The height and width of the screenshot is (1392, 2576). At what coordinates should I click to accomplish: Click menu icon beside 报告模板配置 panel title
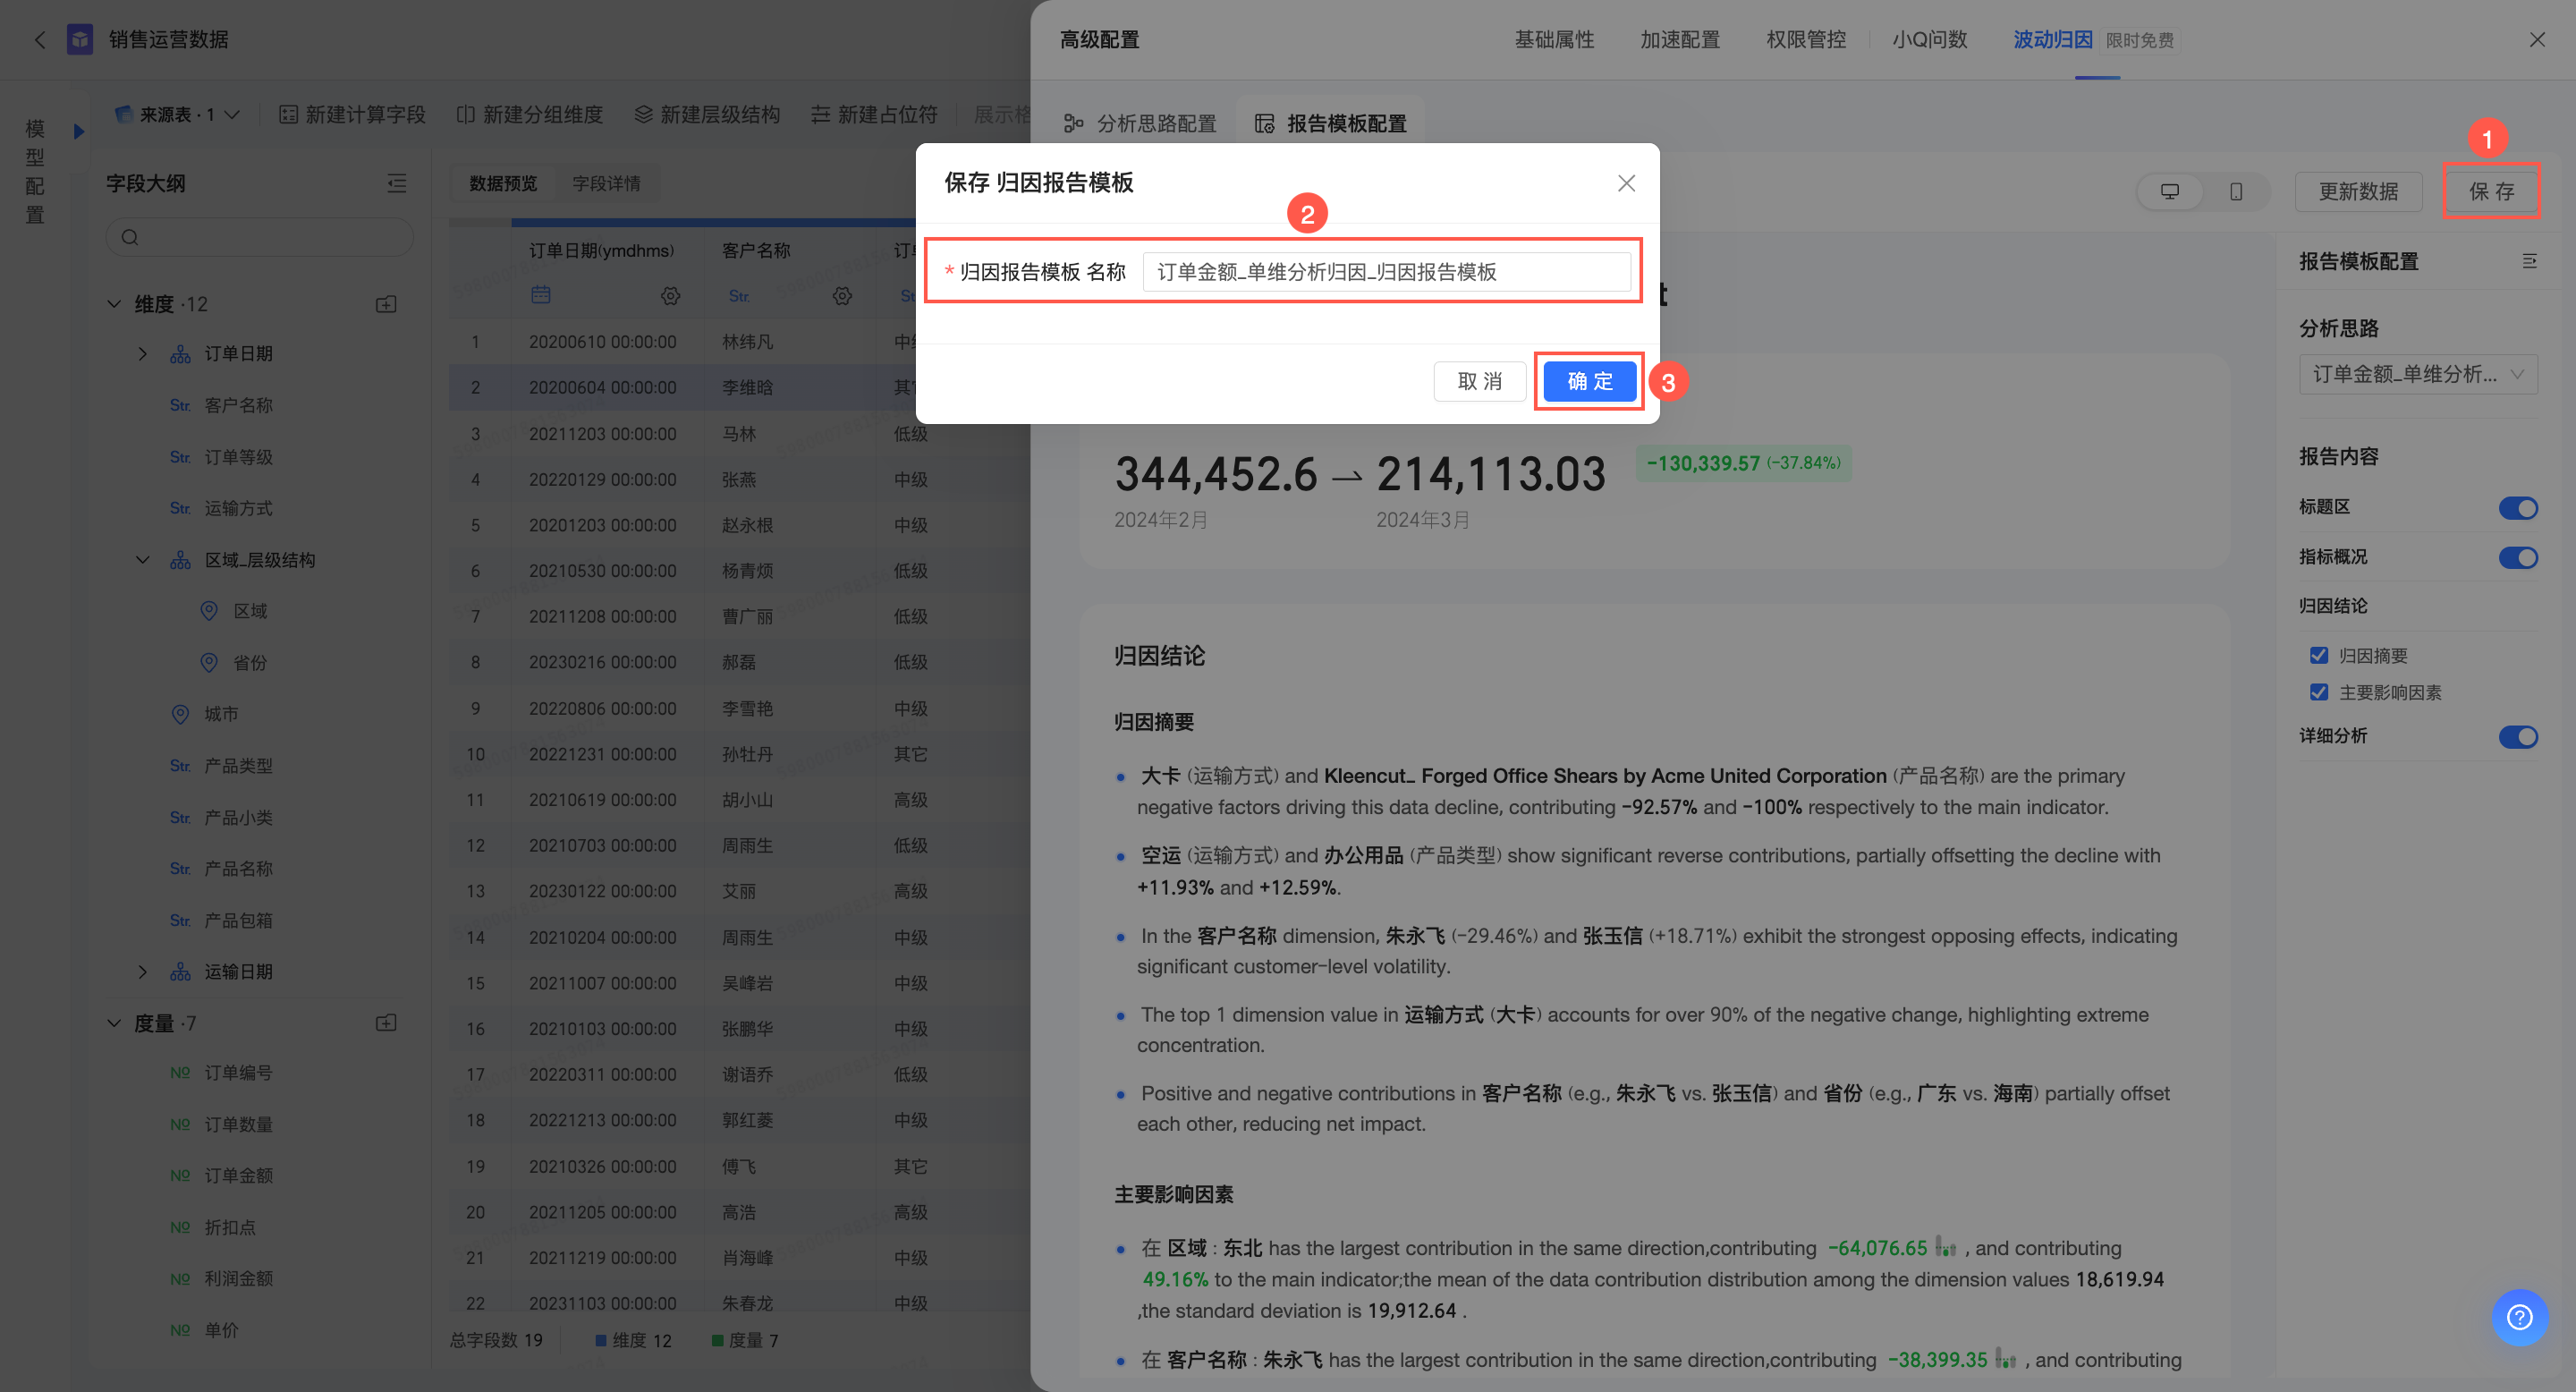tap(2529, 261)
